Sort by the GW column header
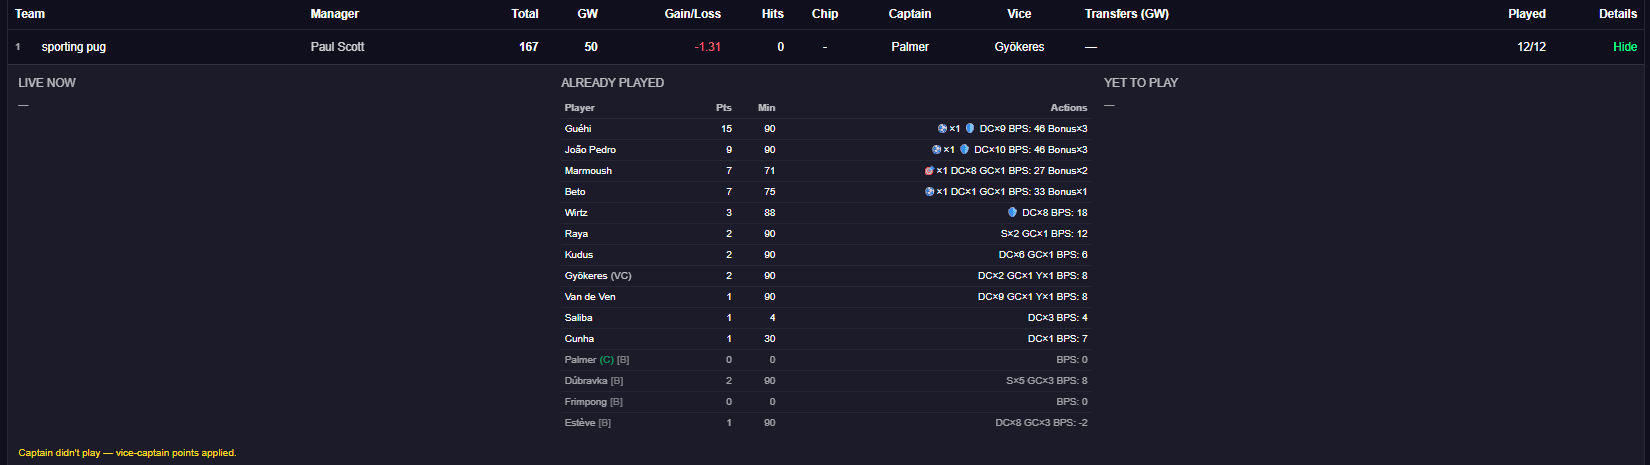 587,14
